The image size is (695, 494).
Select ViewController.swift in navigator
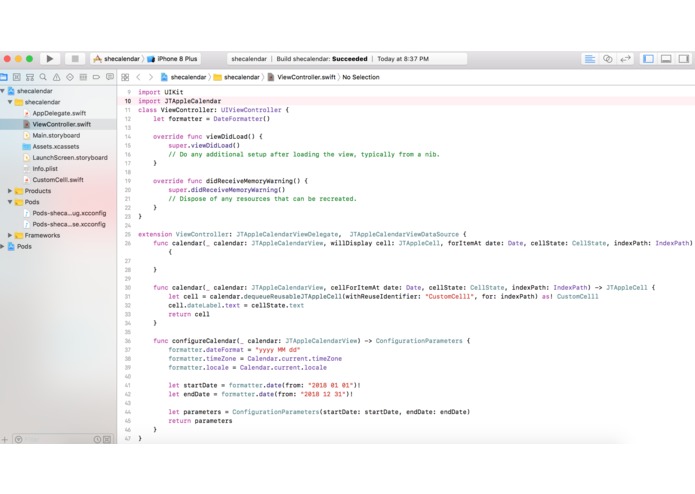[x=58, y=124]
